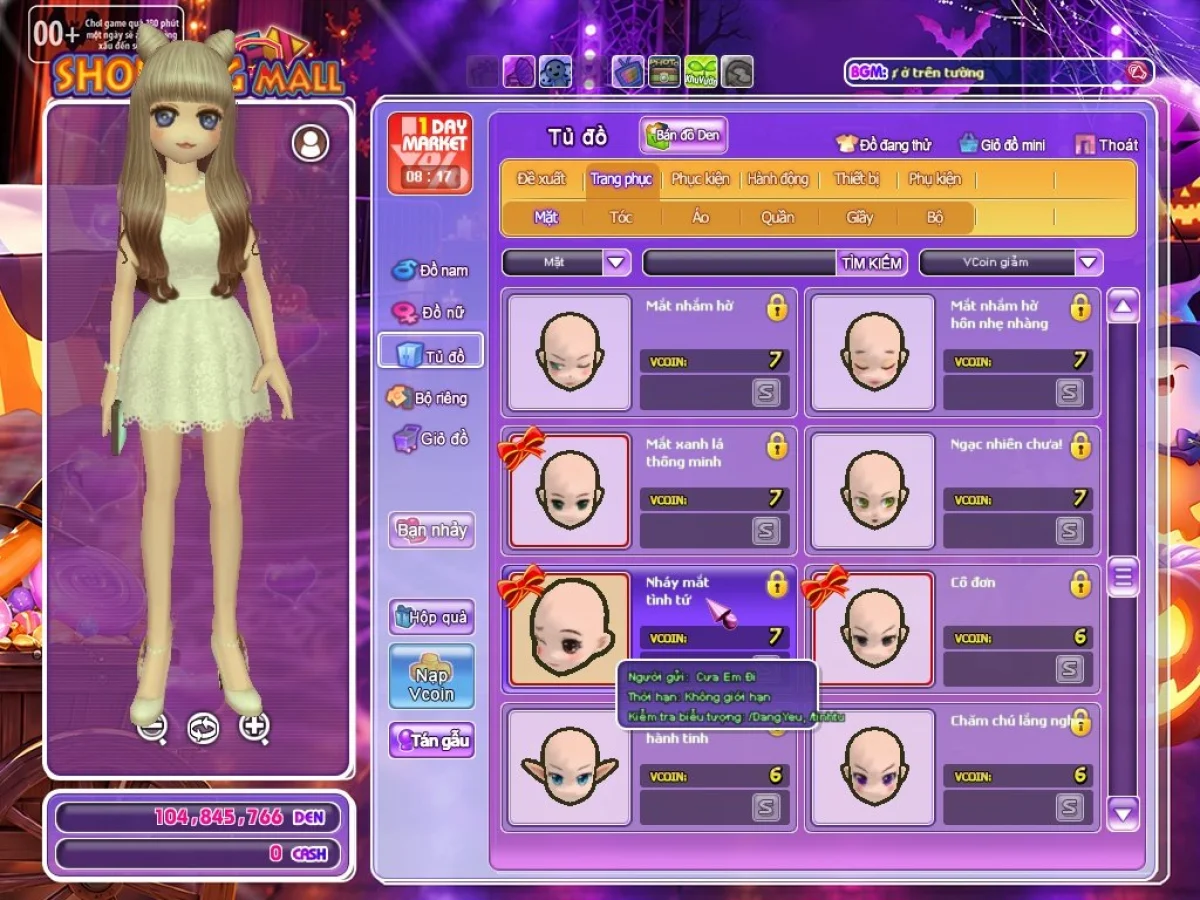This screenshot has height=900, width=1200.
Task: Click the S icon for the Cô đơn item
Action: click(x=1069, y=669)
